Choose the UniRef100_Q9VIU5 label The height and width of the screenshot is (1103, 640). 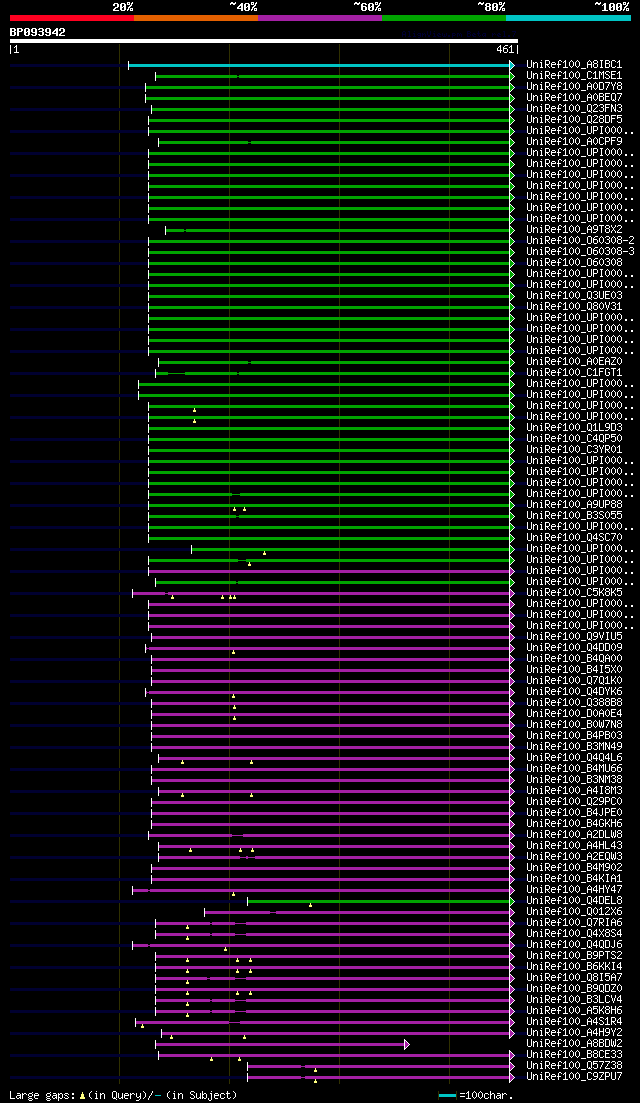click(x=574, y=637)
